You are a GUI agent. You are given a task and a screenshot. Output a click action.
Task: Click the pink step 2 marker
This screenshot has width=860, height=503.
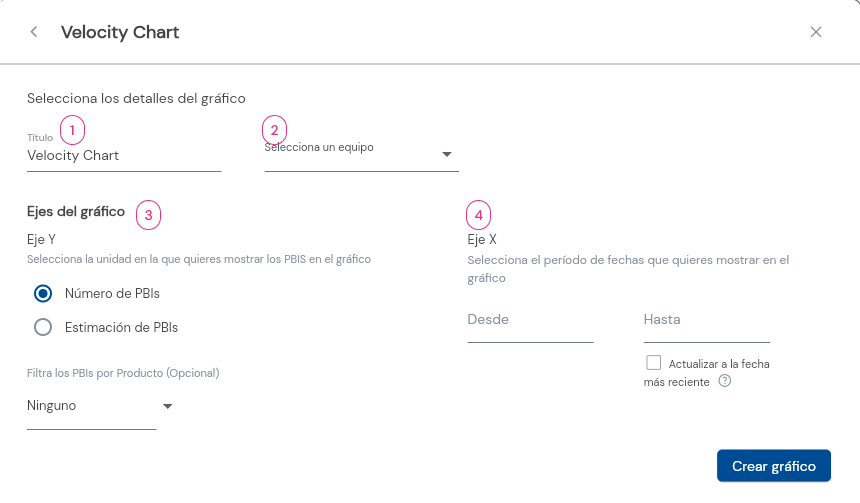point(274,130)
